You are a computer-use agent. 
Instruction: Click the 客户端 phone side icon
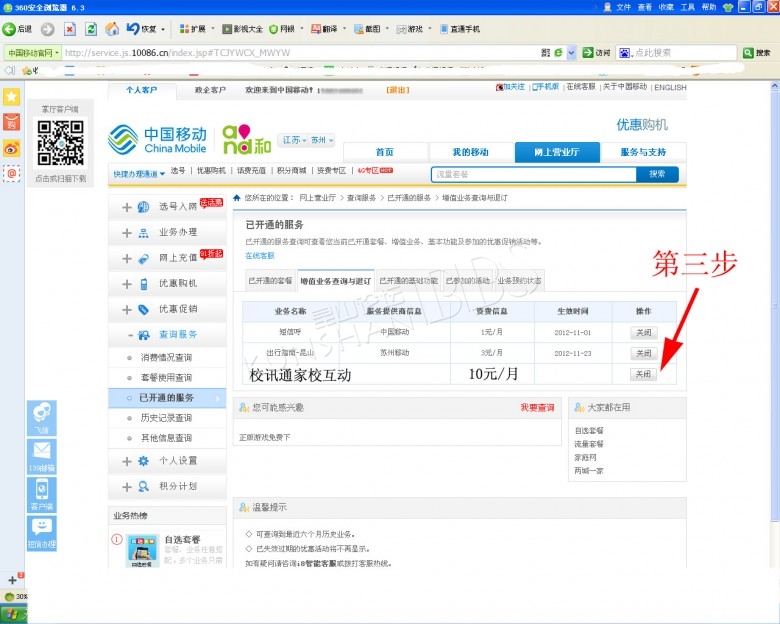tap(42, 494)
